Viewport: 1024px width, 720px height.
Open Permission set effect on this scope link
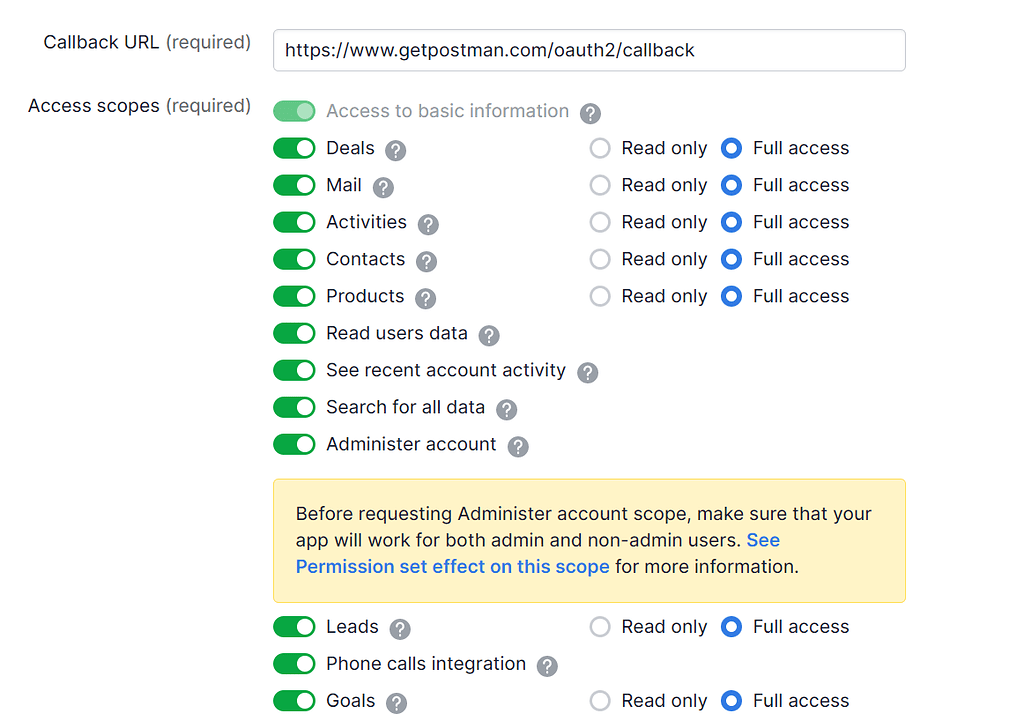(x=452, y=566)
